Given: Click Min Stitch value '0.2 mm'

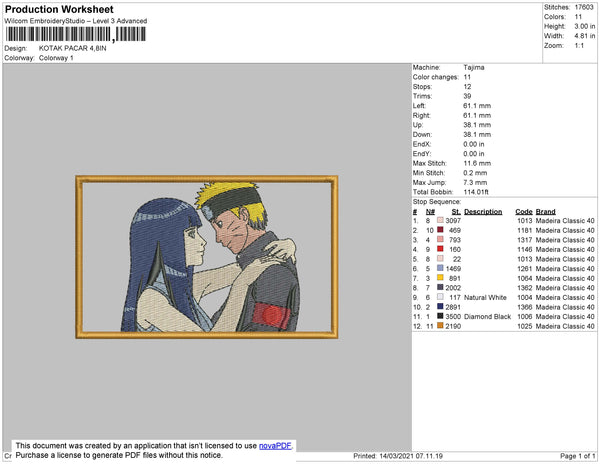Looking at the screenshot, I should tap(475, 173).
